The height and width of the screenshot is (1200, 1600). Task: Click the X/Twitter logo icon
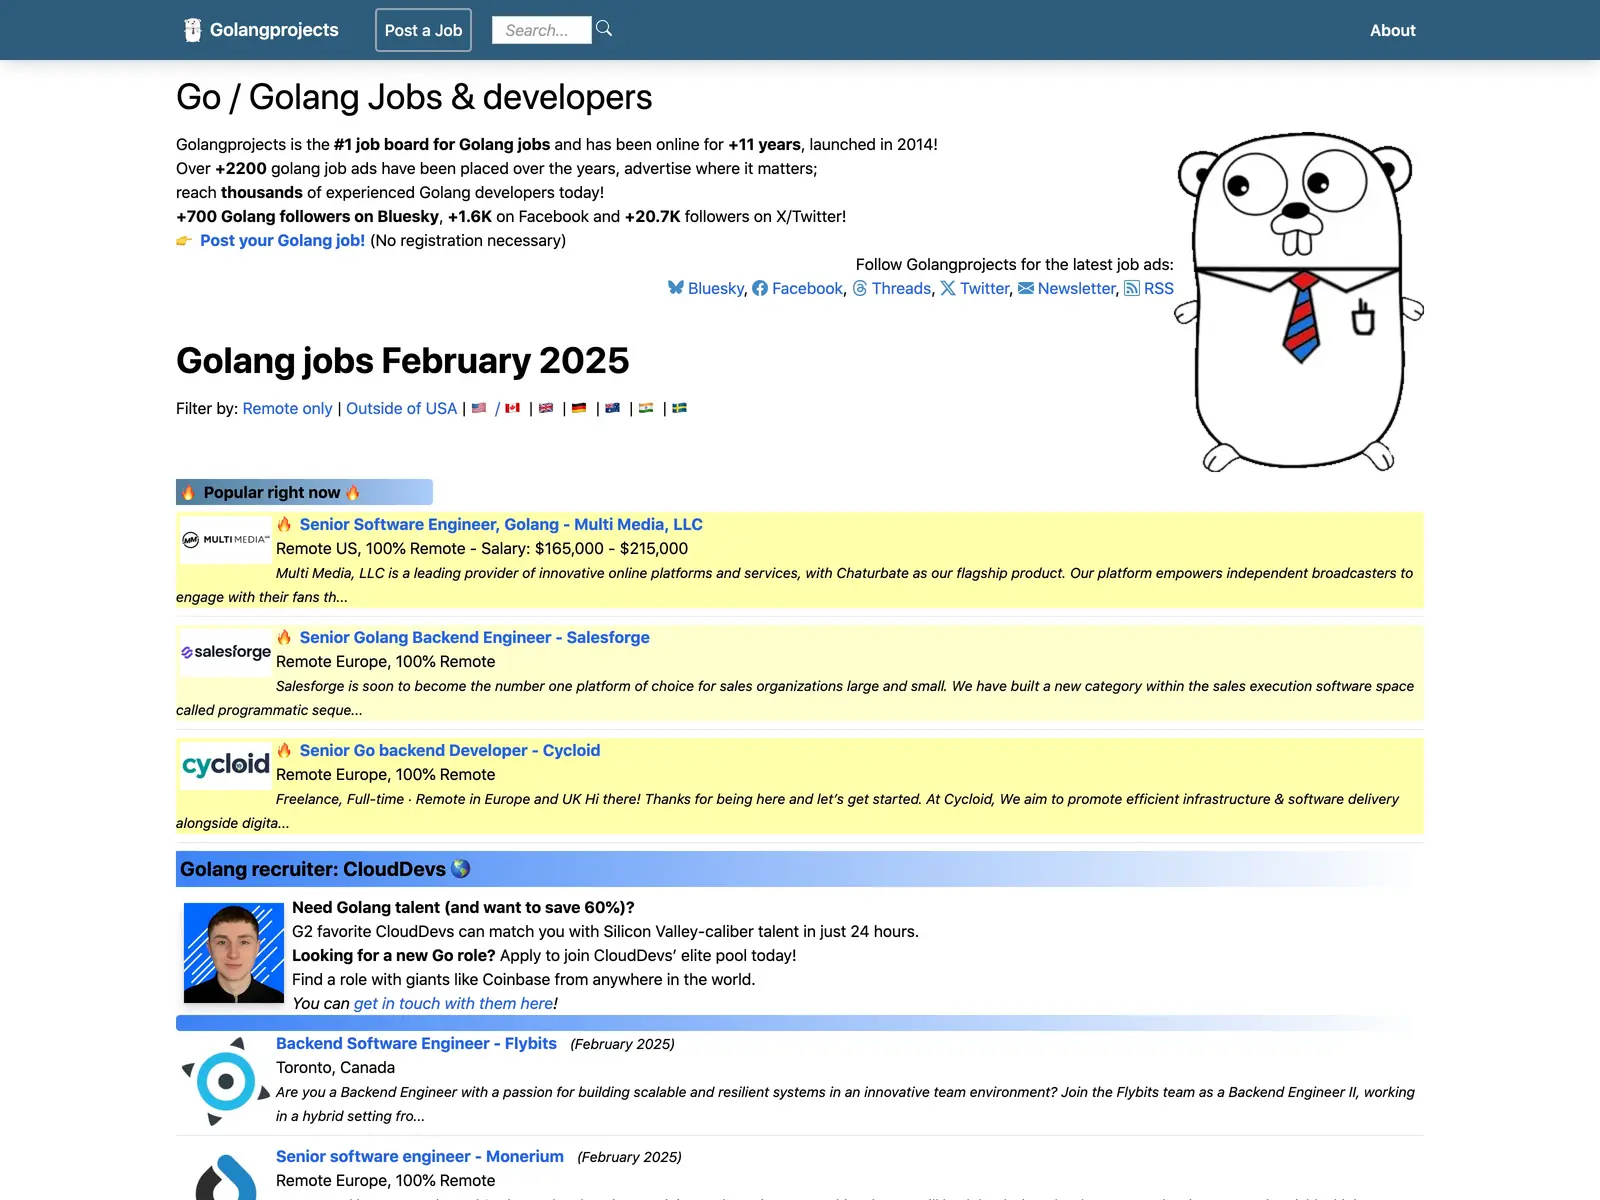pyautogui.click(x=948, y=288)
